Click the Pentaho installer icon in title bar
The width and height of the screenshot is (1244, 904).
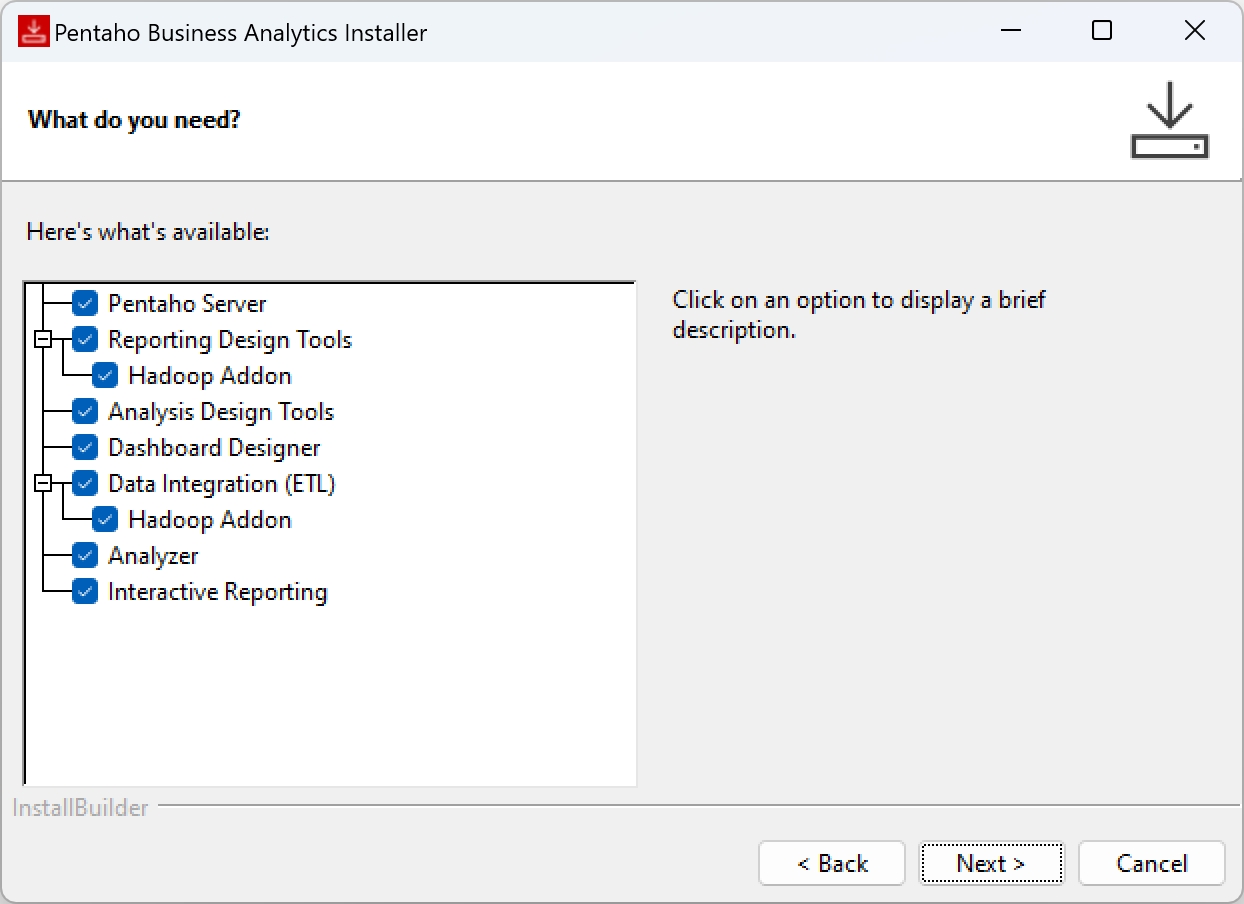(34, 32)
